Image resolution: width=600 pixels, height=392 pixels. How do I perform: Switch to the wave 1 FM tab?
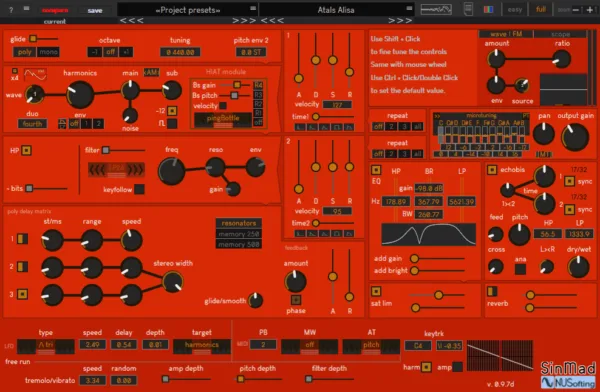506,34
